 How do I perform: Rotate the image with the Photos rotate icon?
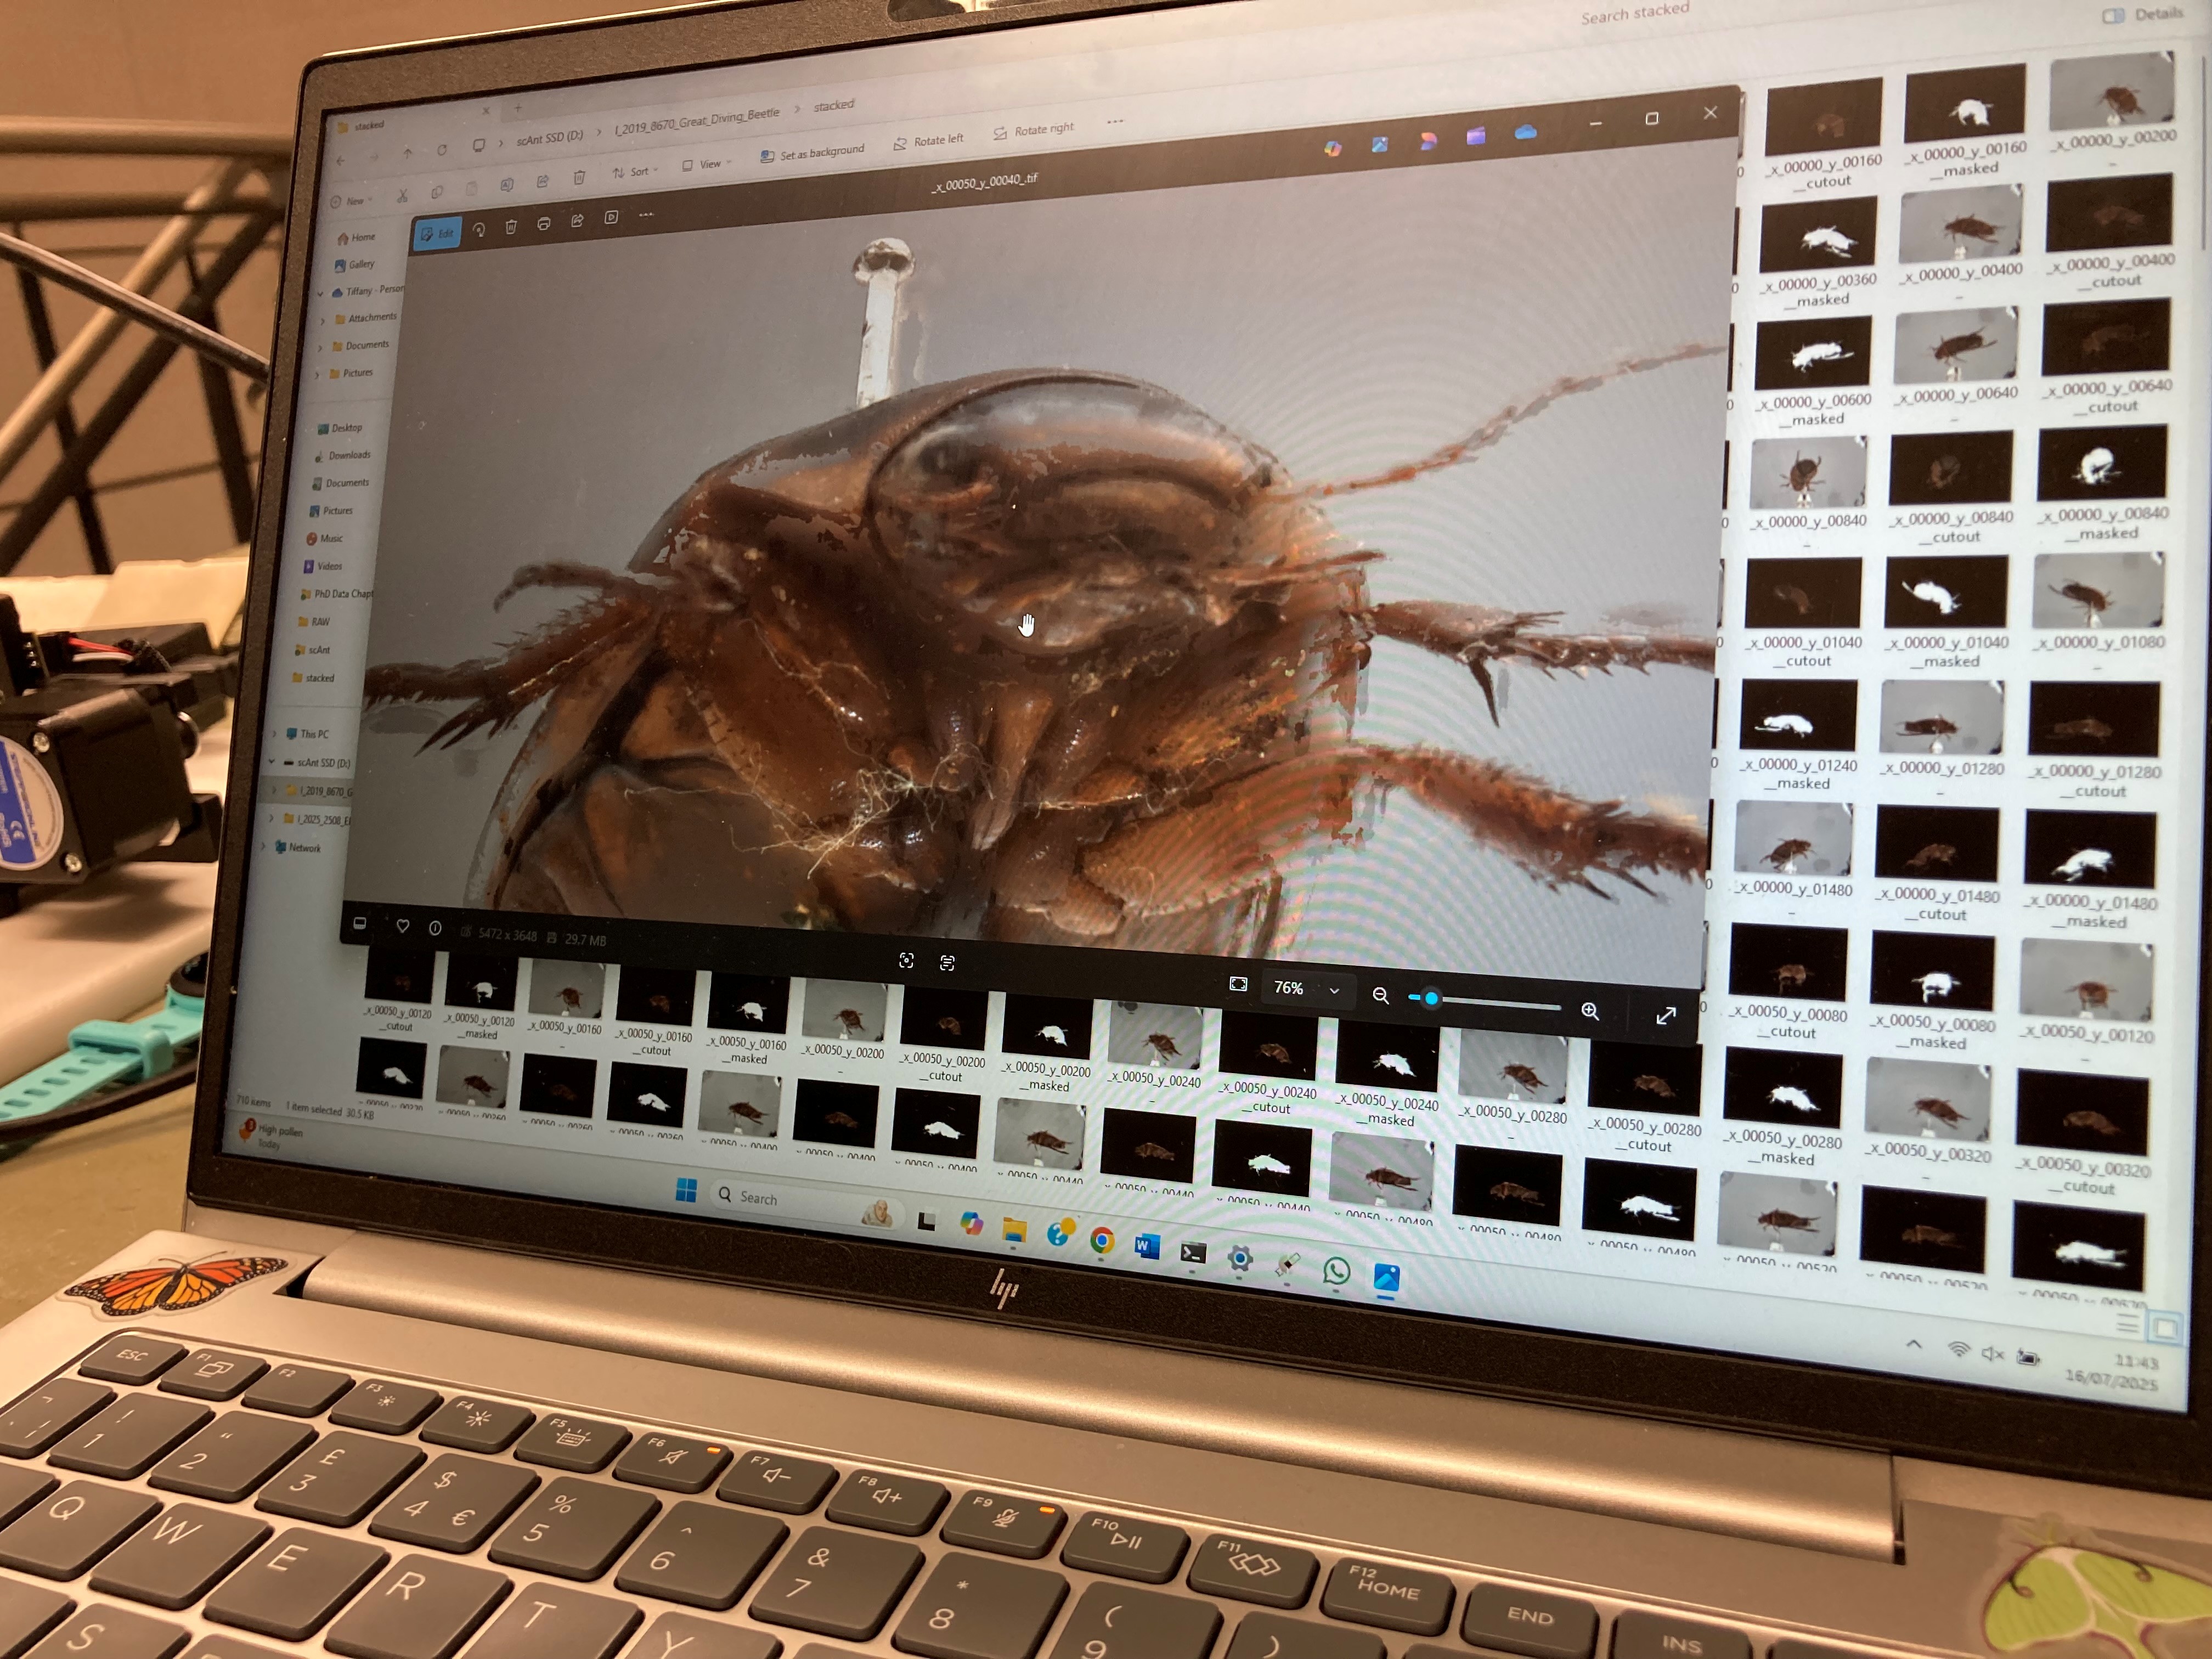[x=479, y=229]
